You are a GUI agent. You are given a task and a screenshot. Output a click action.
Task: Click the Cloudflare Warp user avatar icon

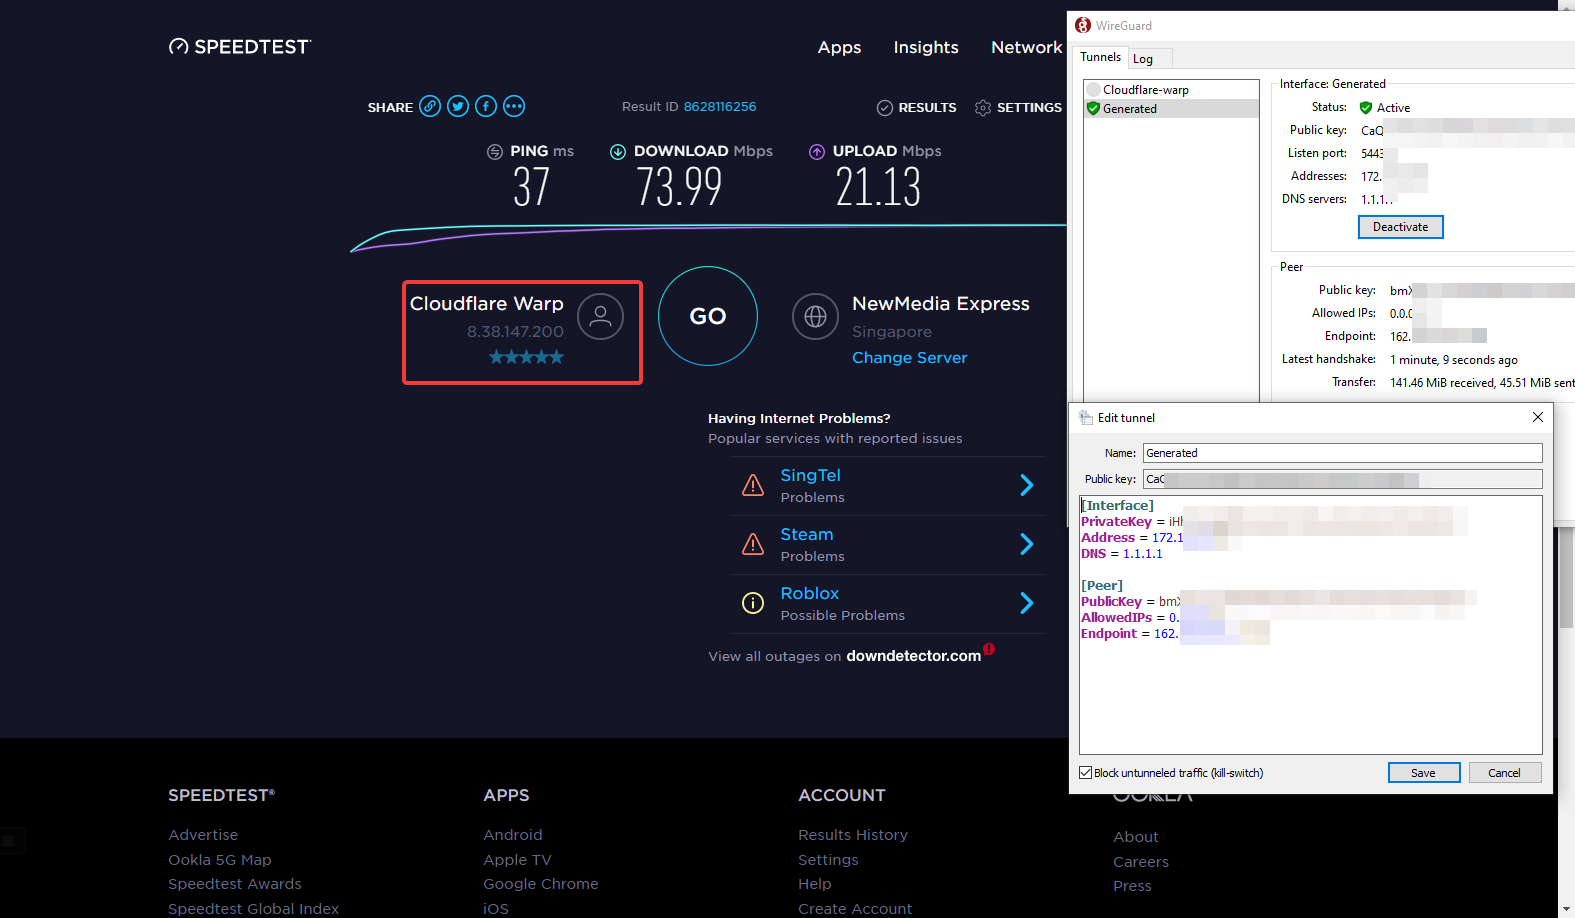(600, 316)
